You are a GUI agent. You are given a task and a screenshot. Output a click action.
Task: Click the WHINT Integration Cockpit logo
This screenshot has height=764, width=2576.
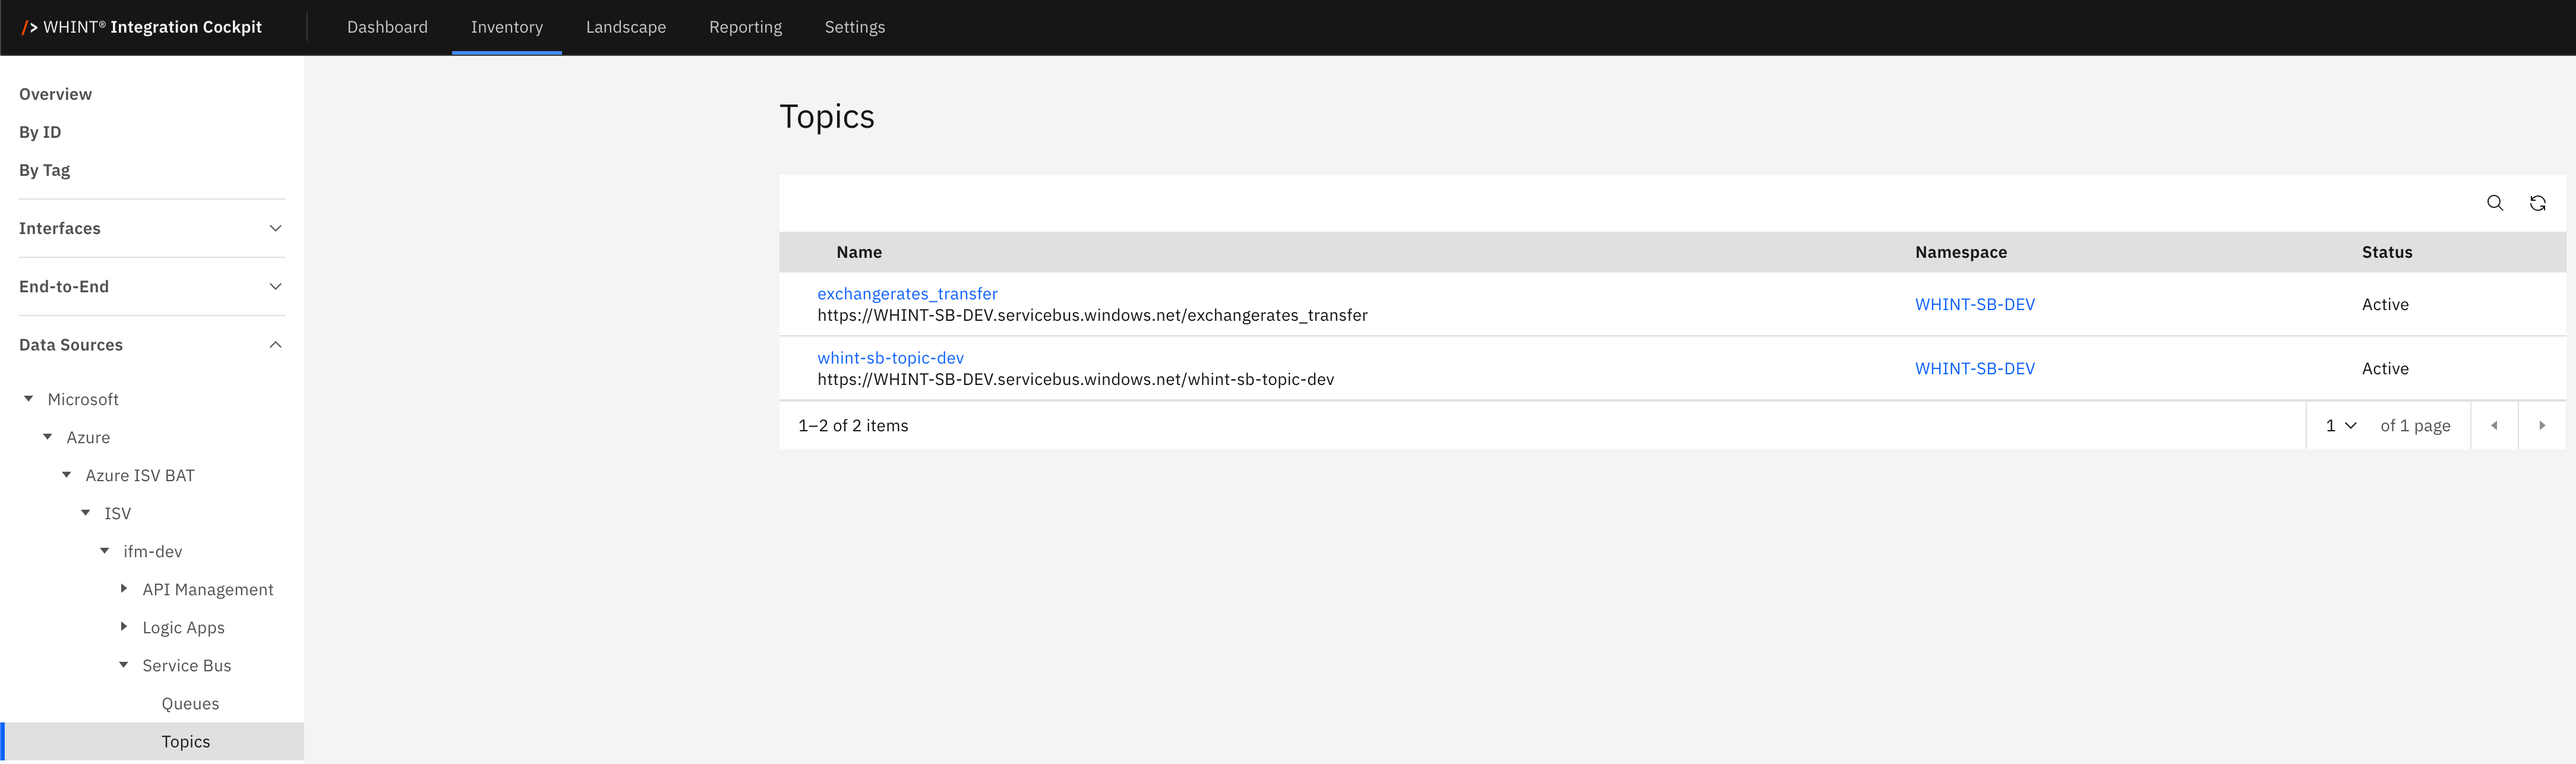(142, 27)
